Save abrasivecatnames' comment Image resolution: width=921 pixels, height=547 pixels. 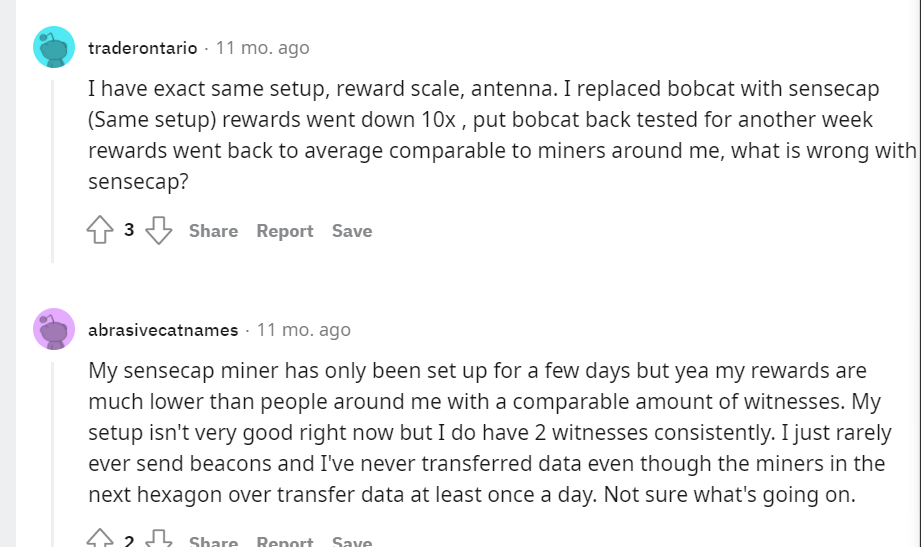pyautogui.click(x=352, y=541)
